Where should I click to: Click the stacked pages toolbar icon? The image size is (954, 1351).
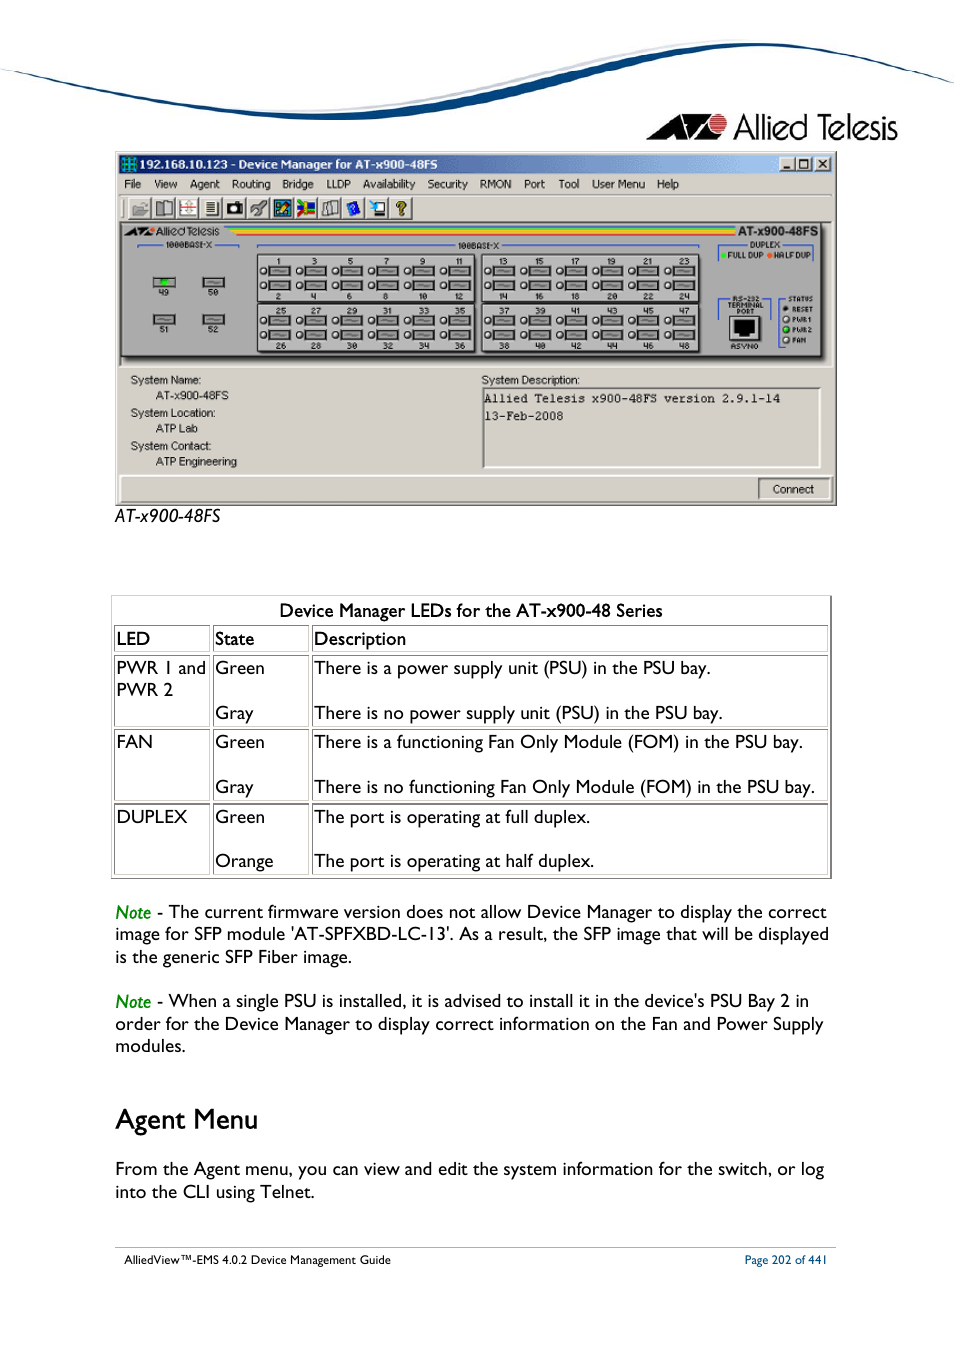pyautogui.click(x=330, y=208)
